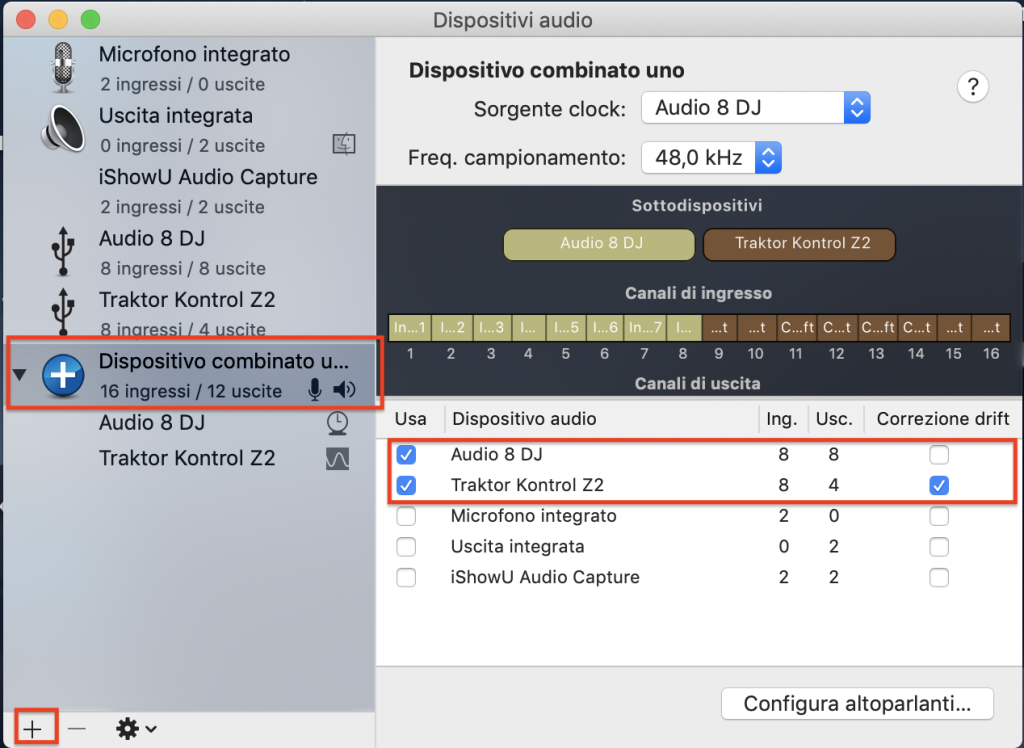Enable drift correction for Audio 8 DJ

(x=939, y=455)
